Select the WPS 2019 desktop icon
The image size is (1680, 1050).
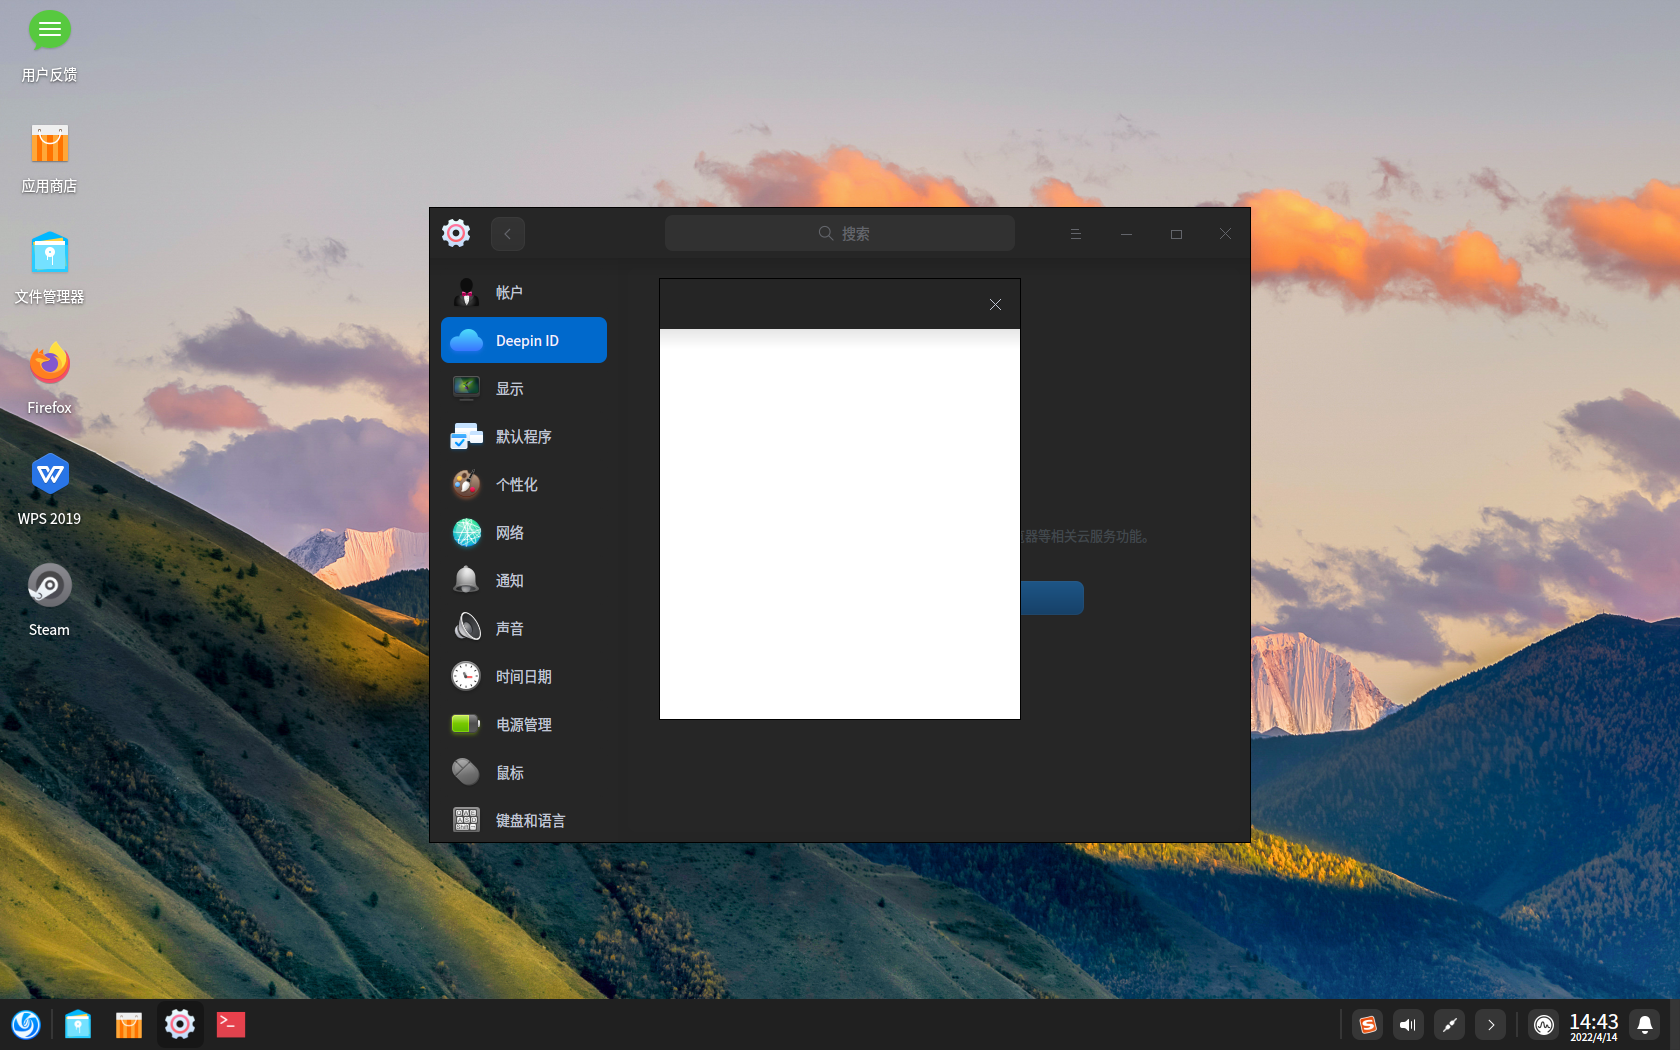coord(49,490)
